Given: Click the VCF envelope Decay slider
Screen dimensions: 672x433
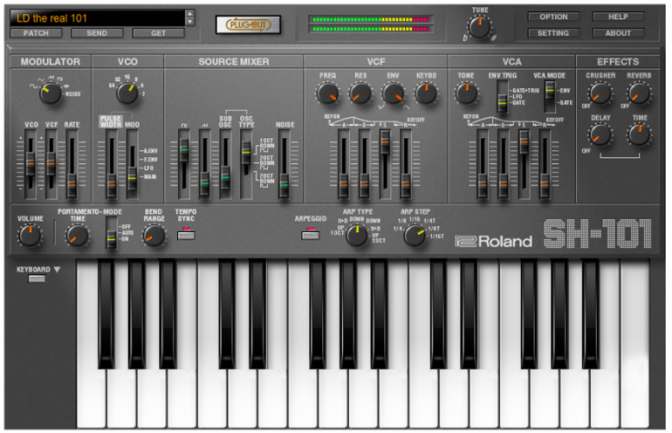Looking at the screenshot, I should pyautogui.click(x=364, y=164).
